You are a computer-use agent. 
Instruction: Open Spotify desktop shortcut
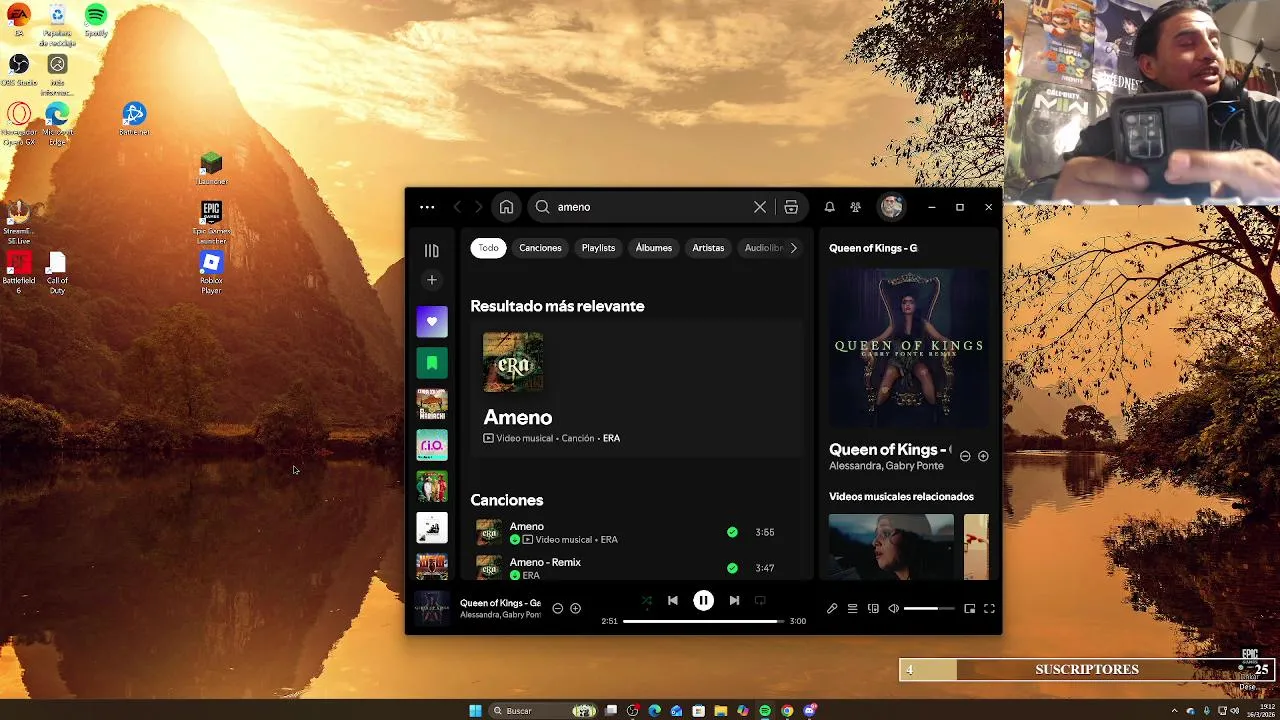click(96, 20)
